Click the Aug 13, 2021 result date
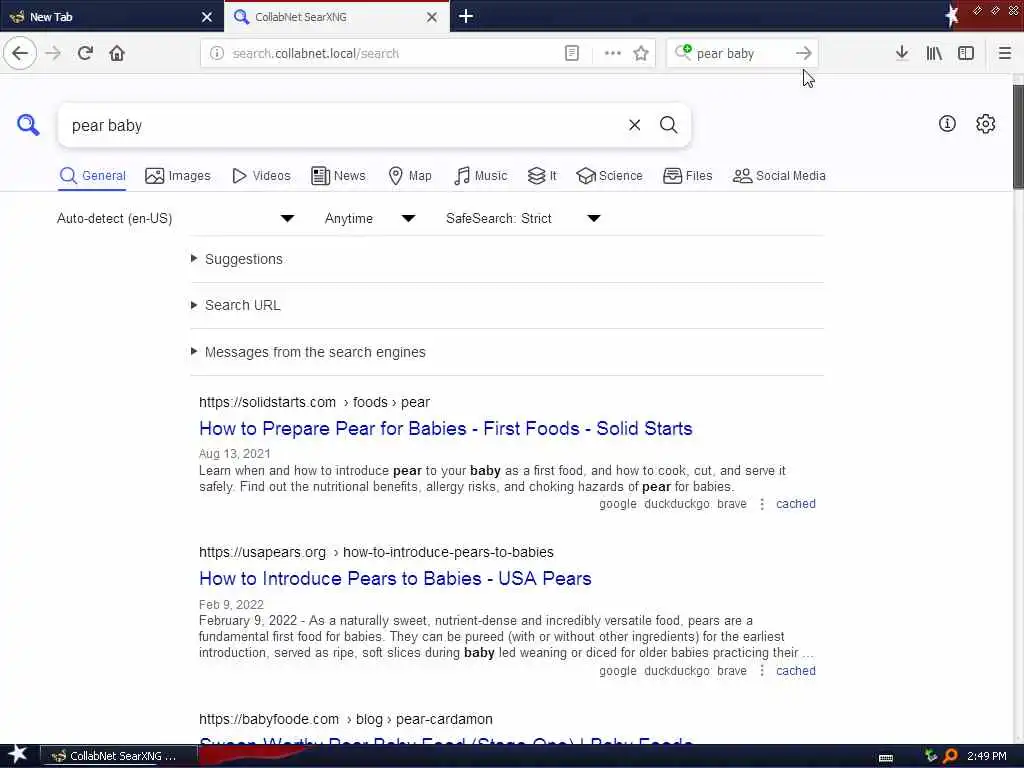This screenshot has width=1024, height=768. (x=234, y=453)
